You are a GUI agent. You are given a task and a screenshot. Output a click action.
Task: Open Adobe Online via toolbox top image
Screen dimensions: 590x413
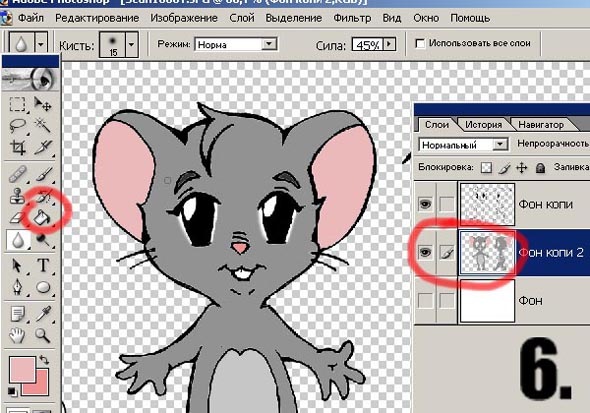coord(30,79)
